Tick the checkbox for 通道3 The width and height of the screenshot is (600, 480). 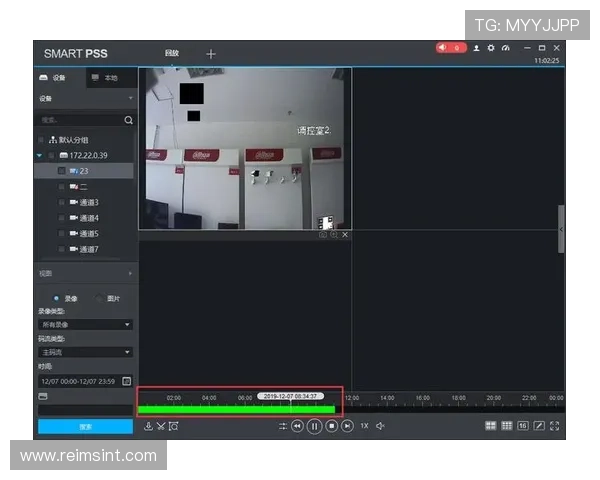tap(61, 202)
